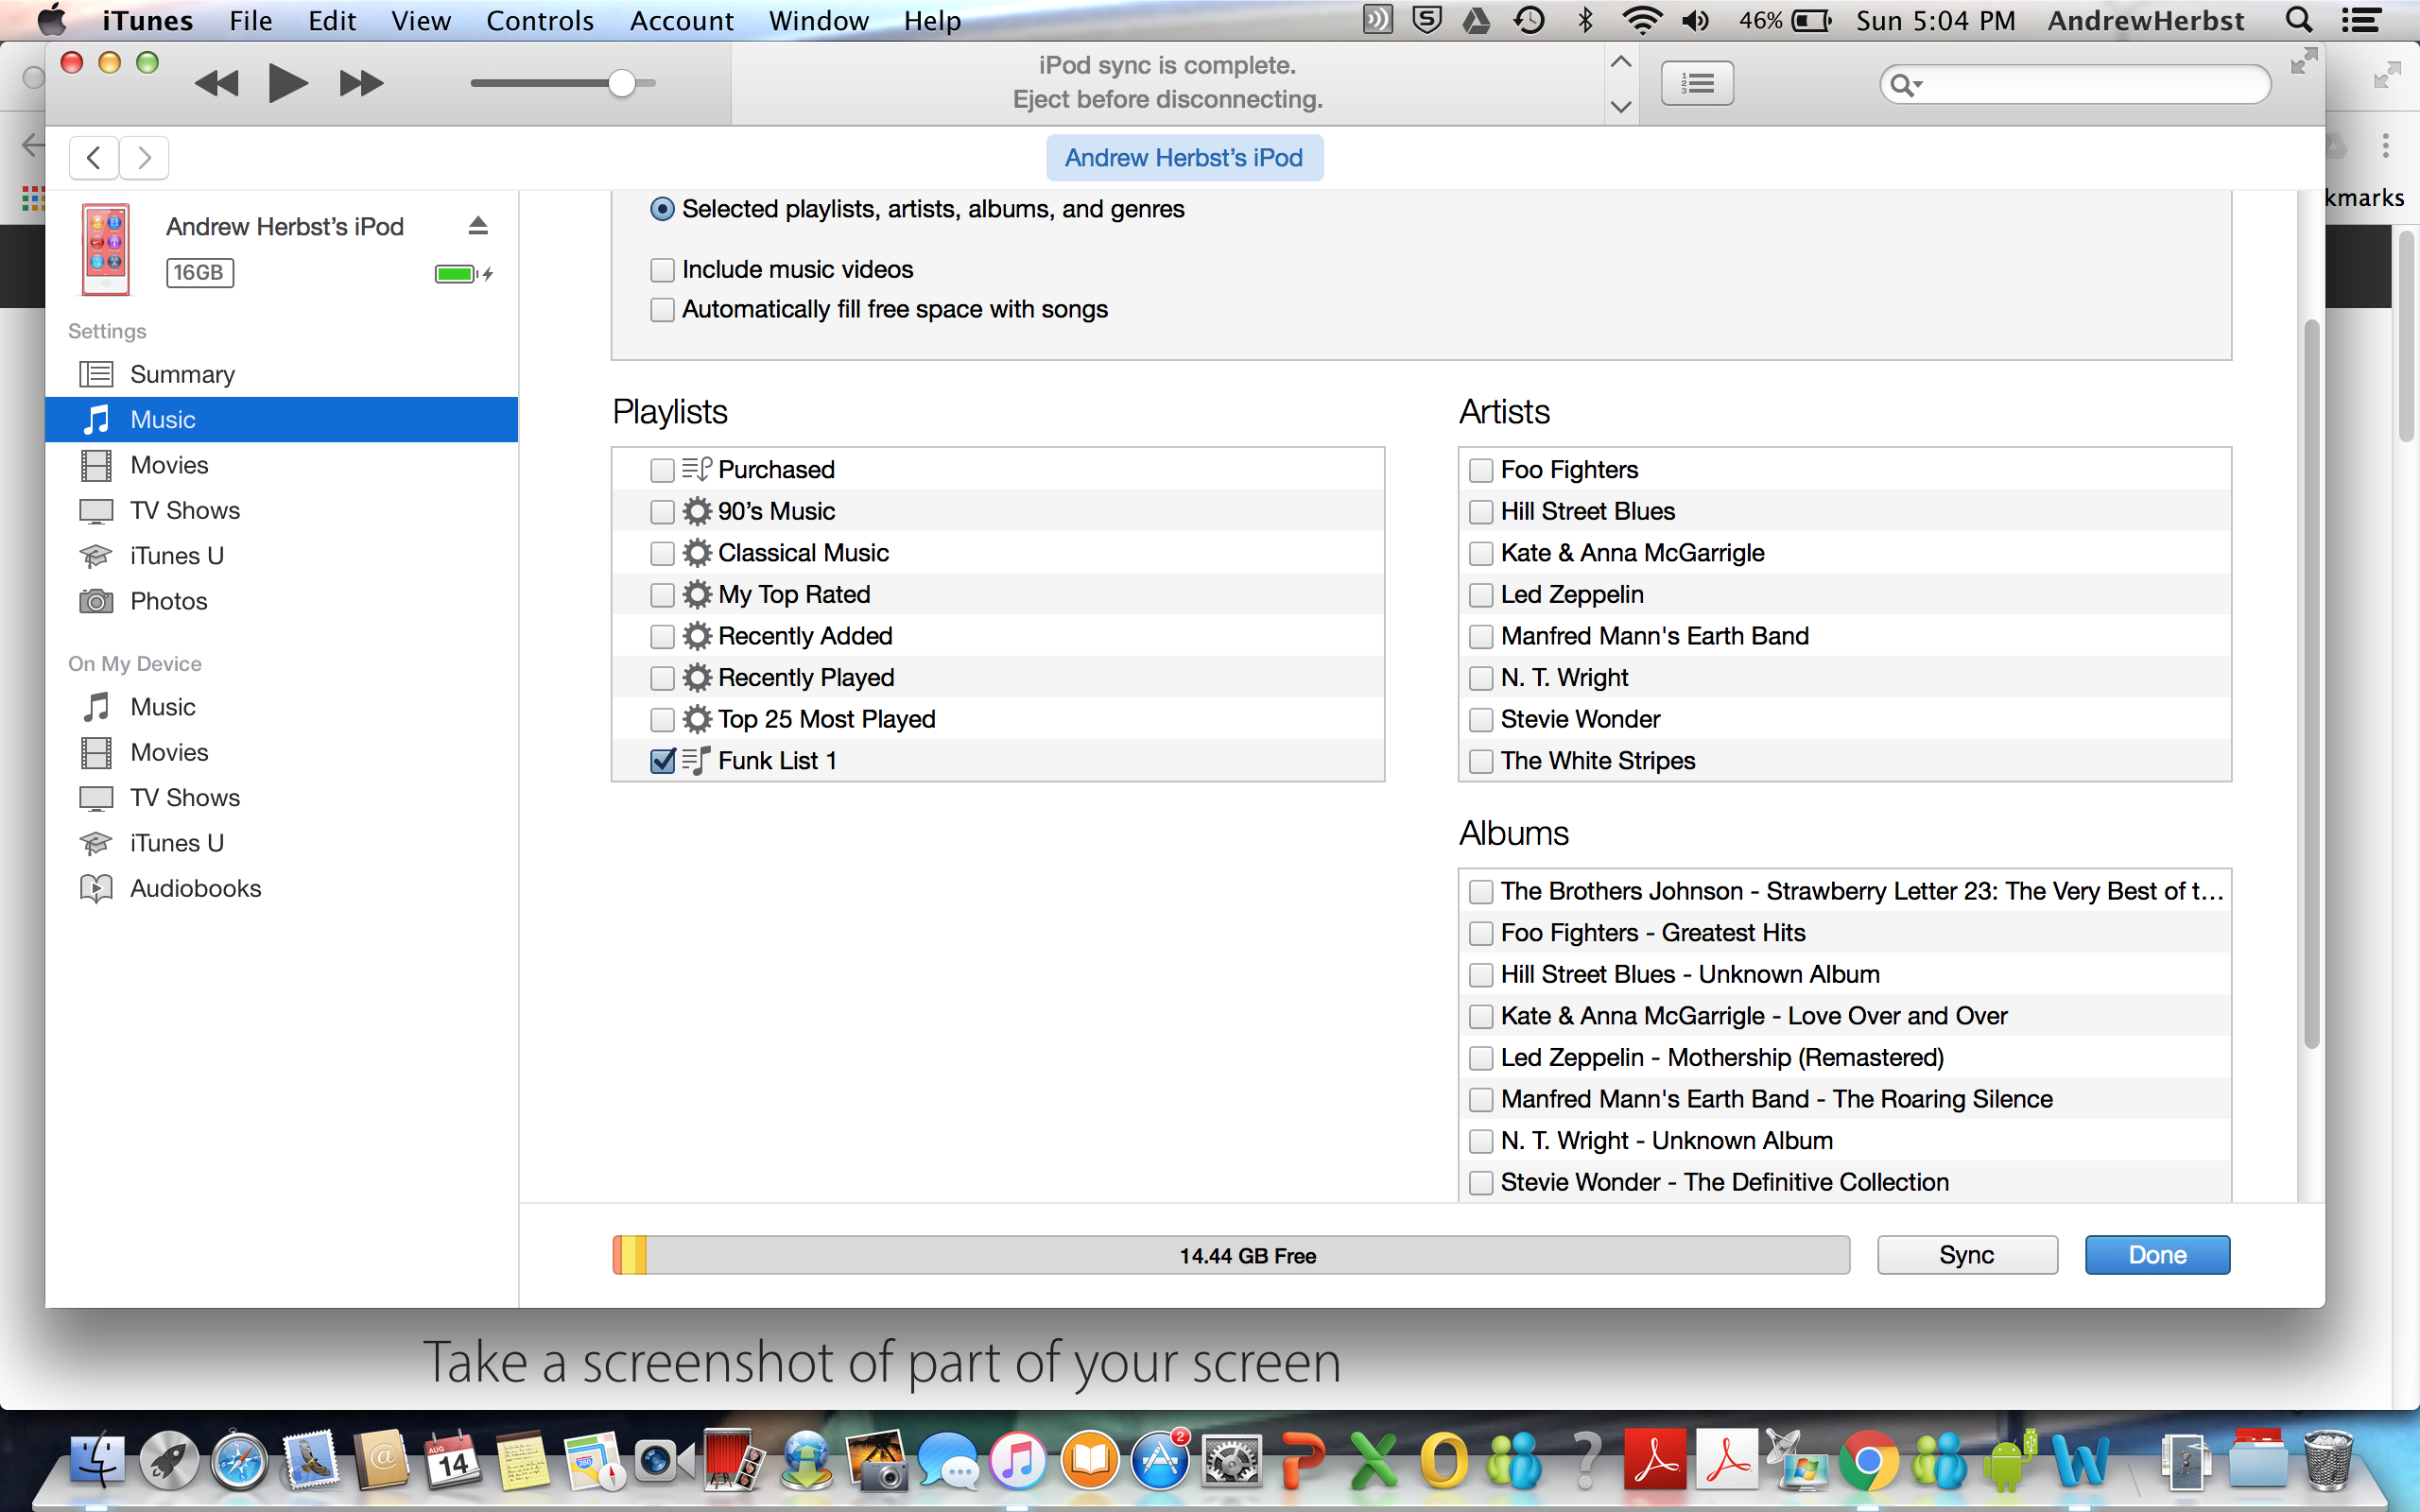This screenshot has width=2420, height=1512.
Task: Click the storage capacity bar
Action: coord(1231,1255)
